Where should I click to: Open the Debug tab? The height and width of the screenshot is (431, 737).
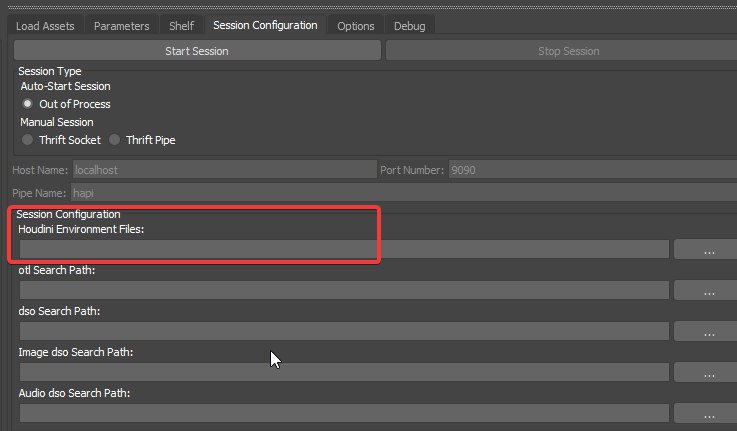409,26
